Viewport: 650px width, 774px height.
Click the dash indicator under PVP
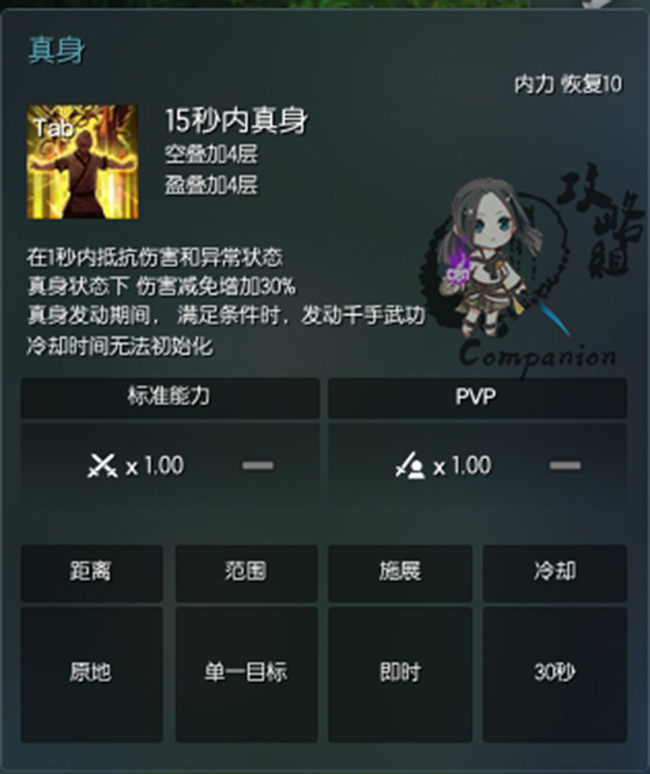[x=565, y=465]
